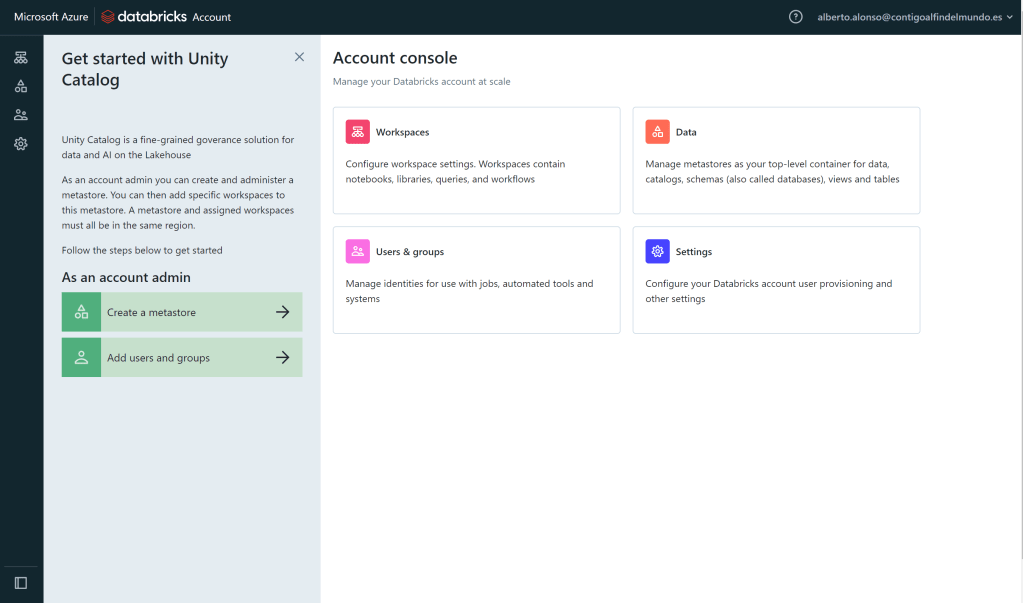This screenshot has height=603, width=1023.
Task: Click the pink Workspaces card icon
Action: coord(357,132)
